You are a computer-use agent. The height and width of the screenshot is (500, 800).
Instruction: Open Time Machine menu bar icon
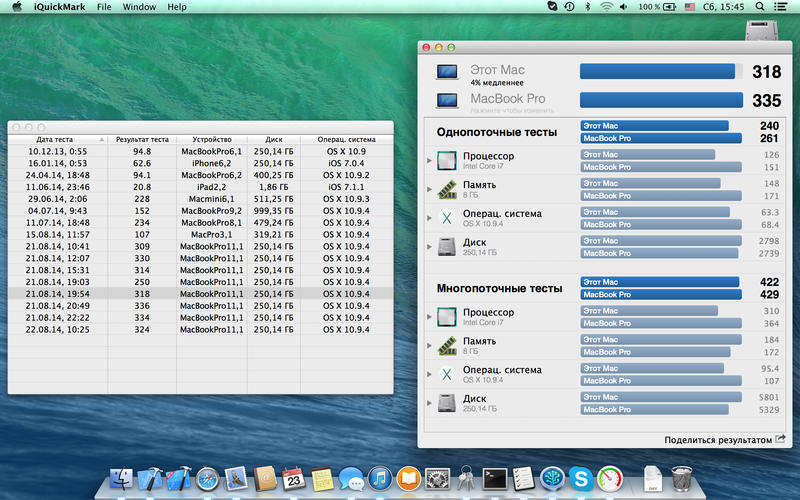(569, 7)
